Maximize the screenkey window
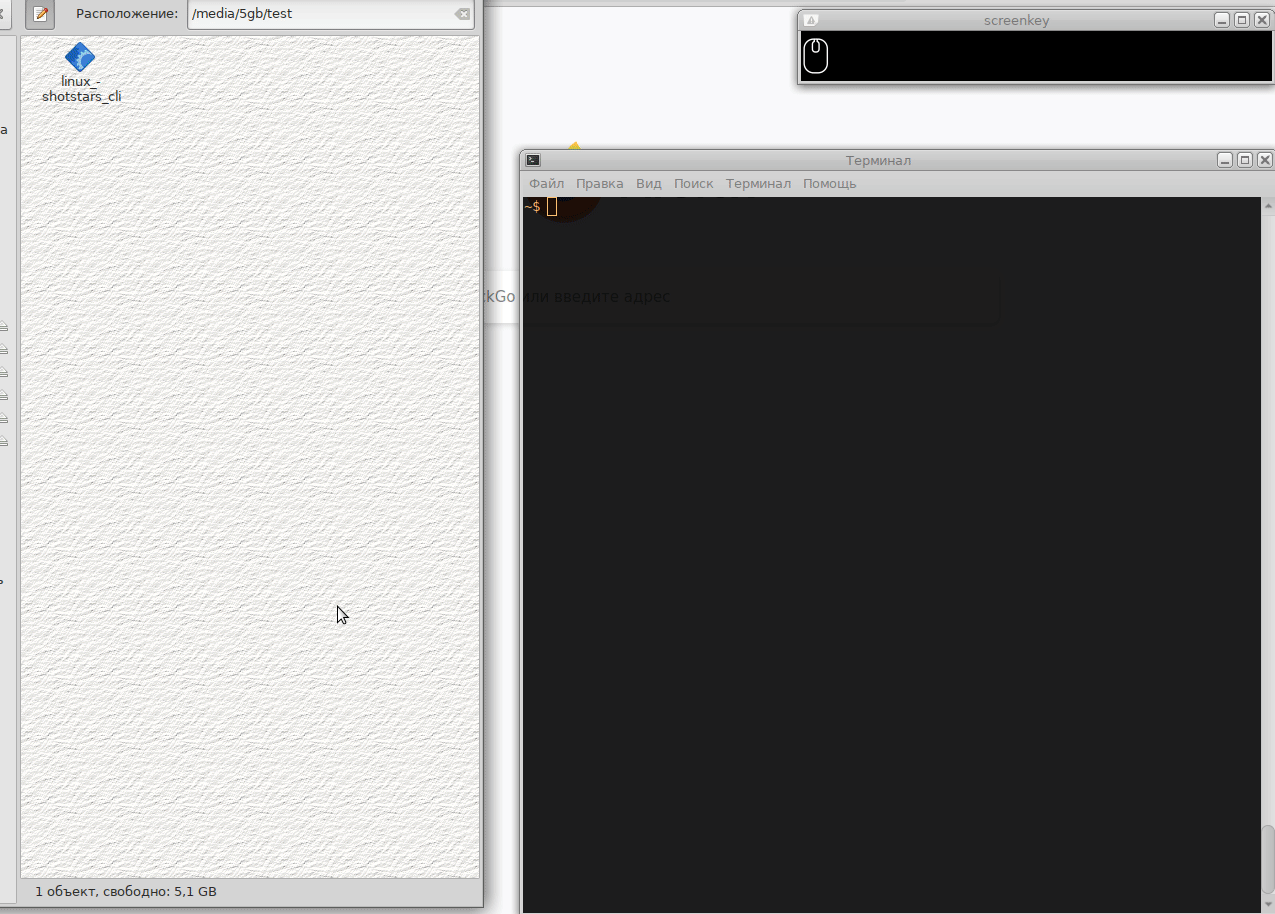Screen dimensions: 1275x914 pos(1242,19)
